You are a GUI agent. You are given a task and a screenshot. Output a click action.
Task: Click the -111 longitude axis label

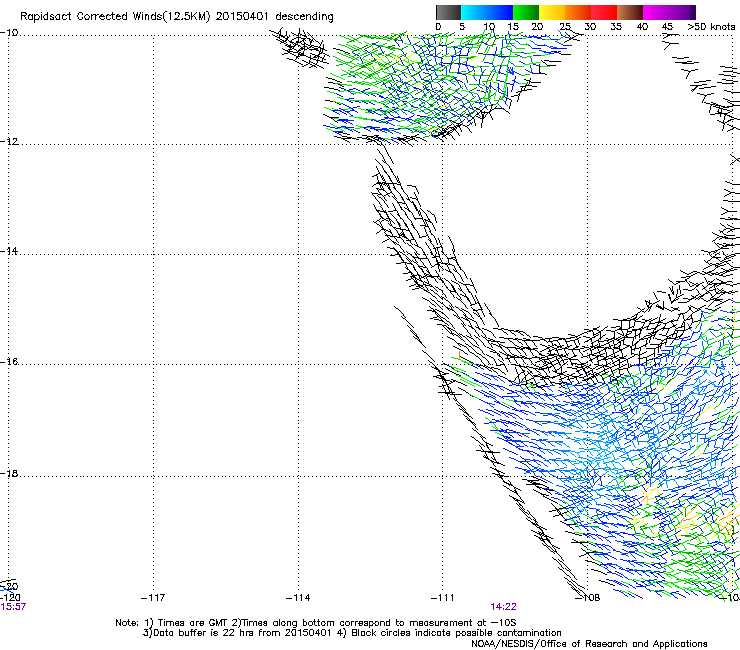click(443, 598)
